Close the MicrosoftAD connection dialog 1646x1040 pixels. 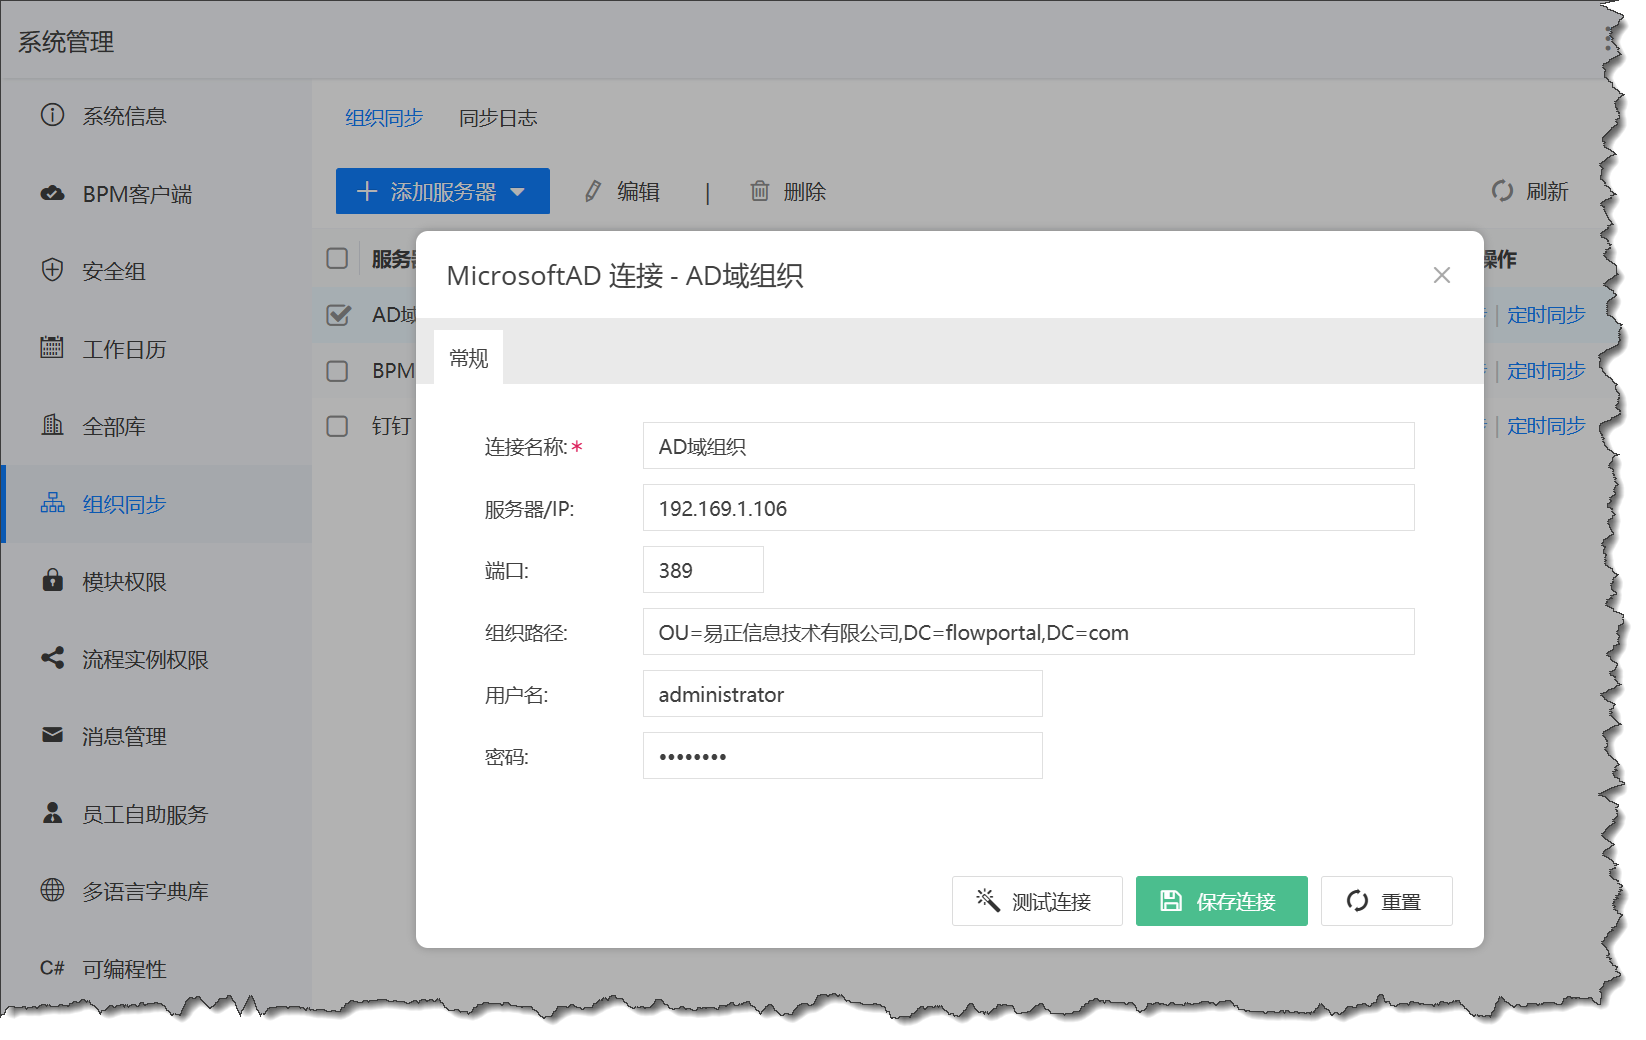click(x=1441, y=275)
